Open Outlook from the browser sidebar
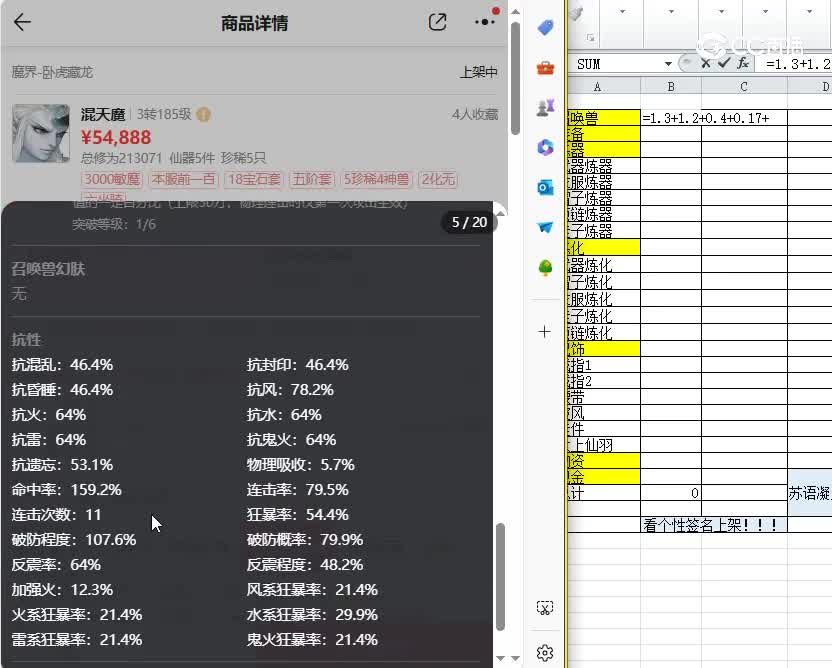Screen dimensions: 832x668 pos(545,188)
